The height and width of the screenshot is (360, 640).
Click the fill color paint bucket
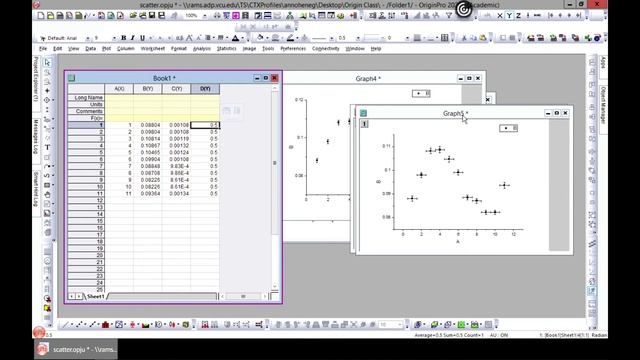(260, 38)
